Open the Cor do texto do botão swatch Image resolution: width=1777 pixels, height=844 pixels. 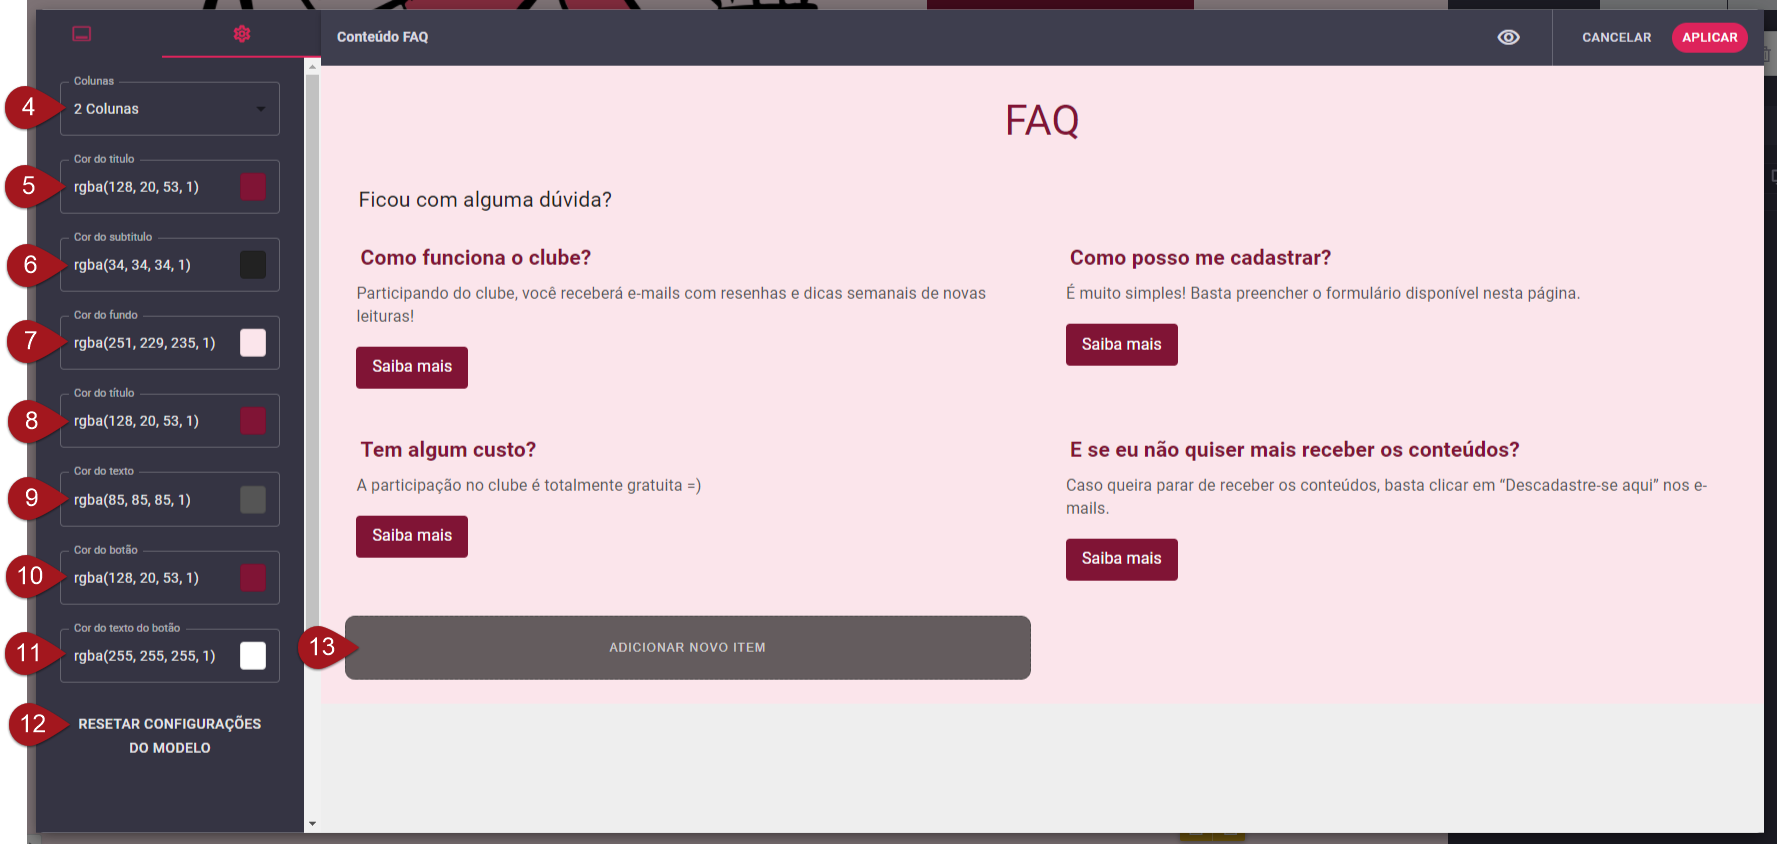(253, 656)
